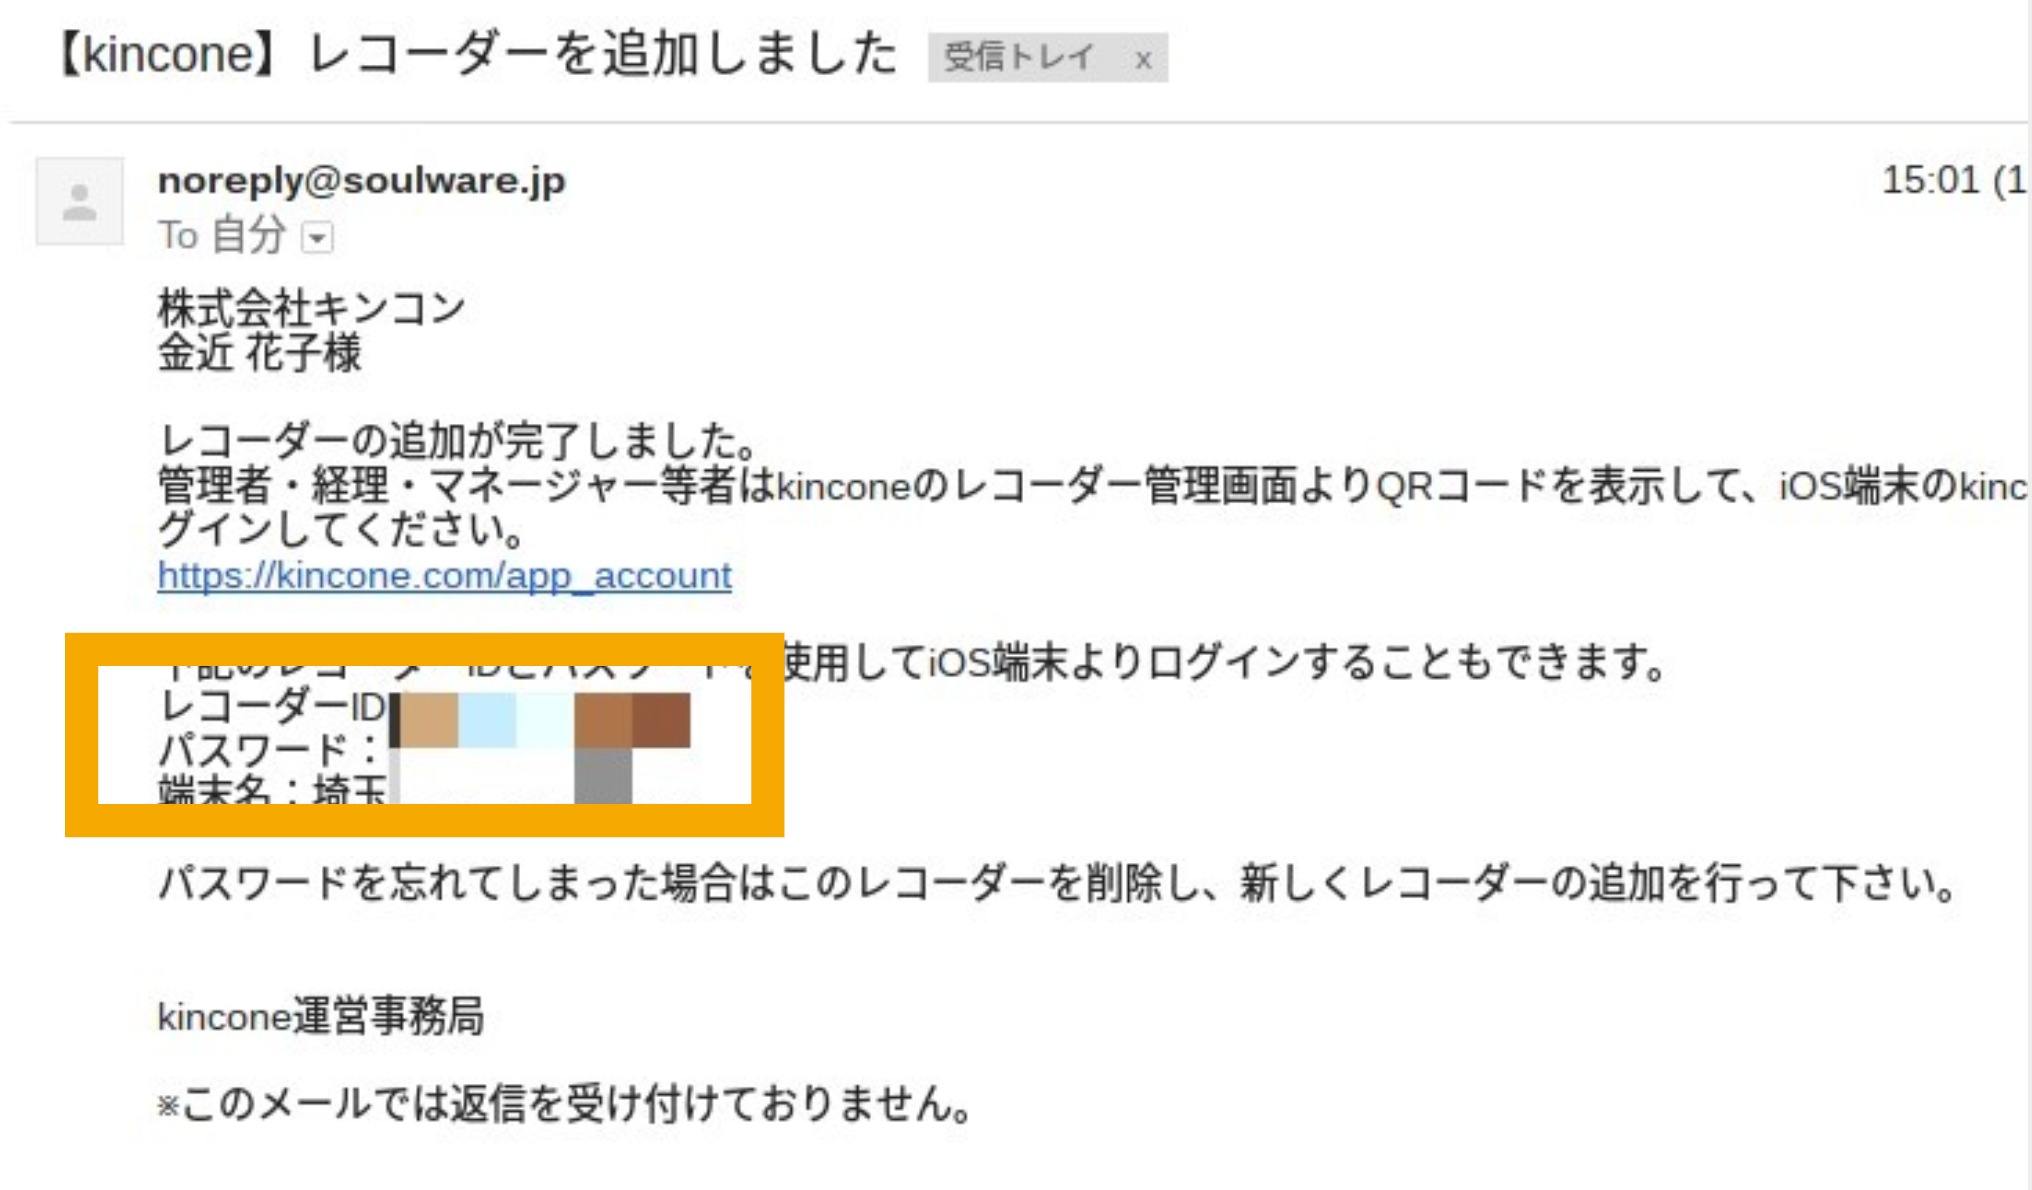Click the sender avatar icon
The height and width of the screenshot is (1190, 2032).
pos(80,201)
